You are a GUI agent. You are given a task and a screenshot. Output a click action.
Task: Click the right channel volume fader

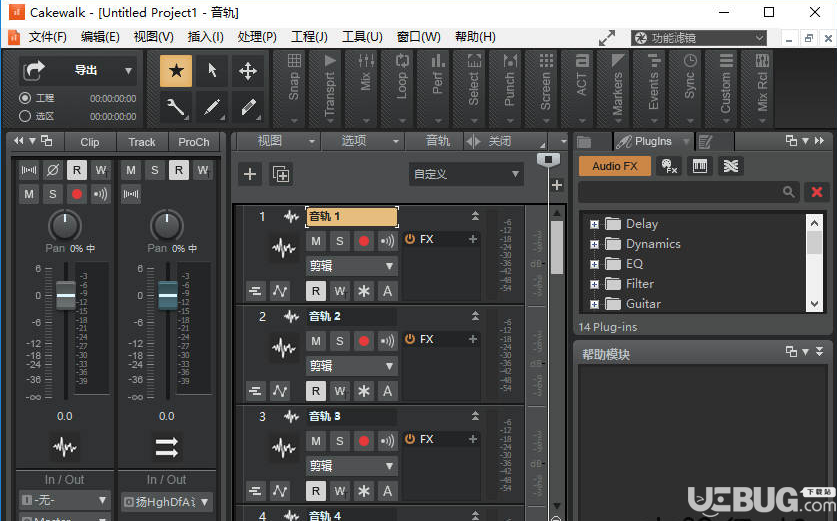click(x=168, y=295)
